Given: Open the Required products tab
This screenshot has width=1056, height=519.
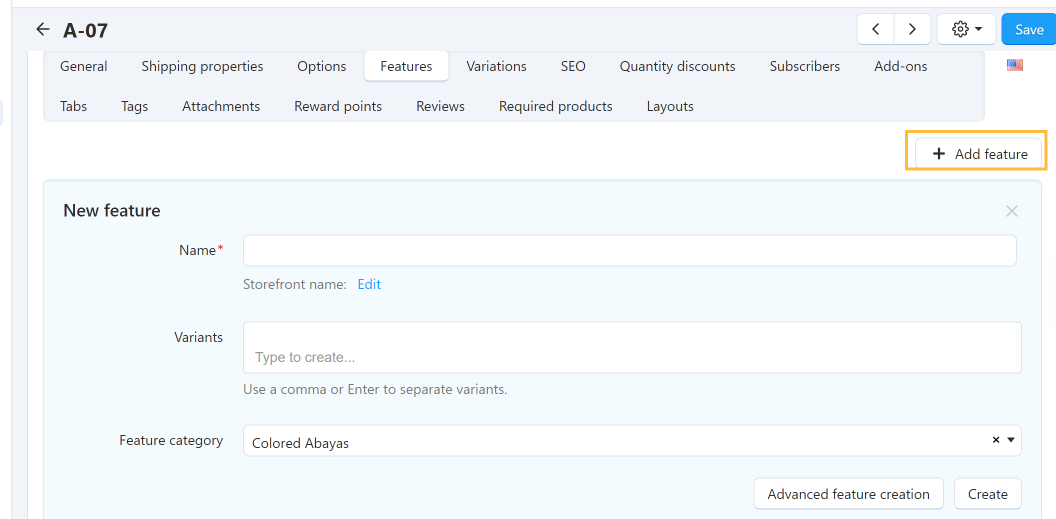Looking at the screenshot, I should tap(556, 106).
